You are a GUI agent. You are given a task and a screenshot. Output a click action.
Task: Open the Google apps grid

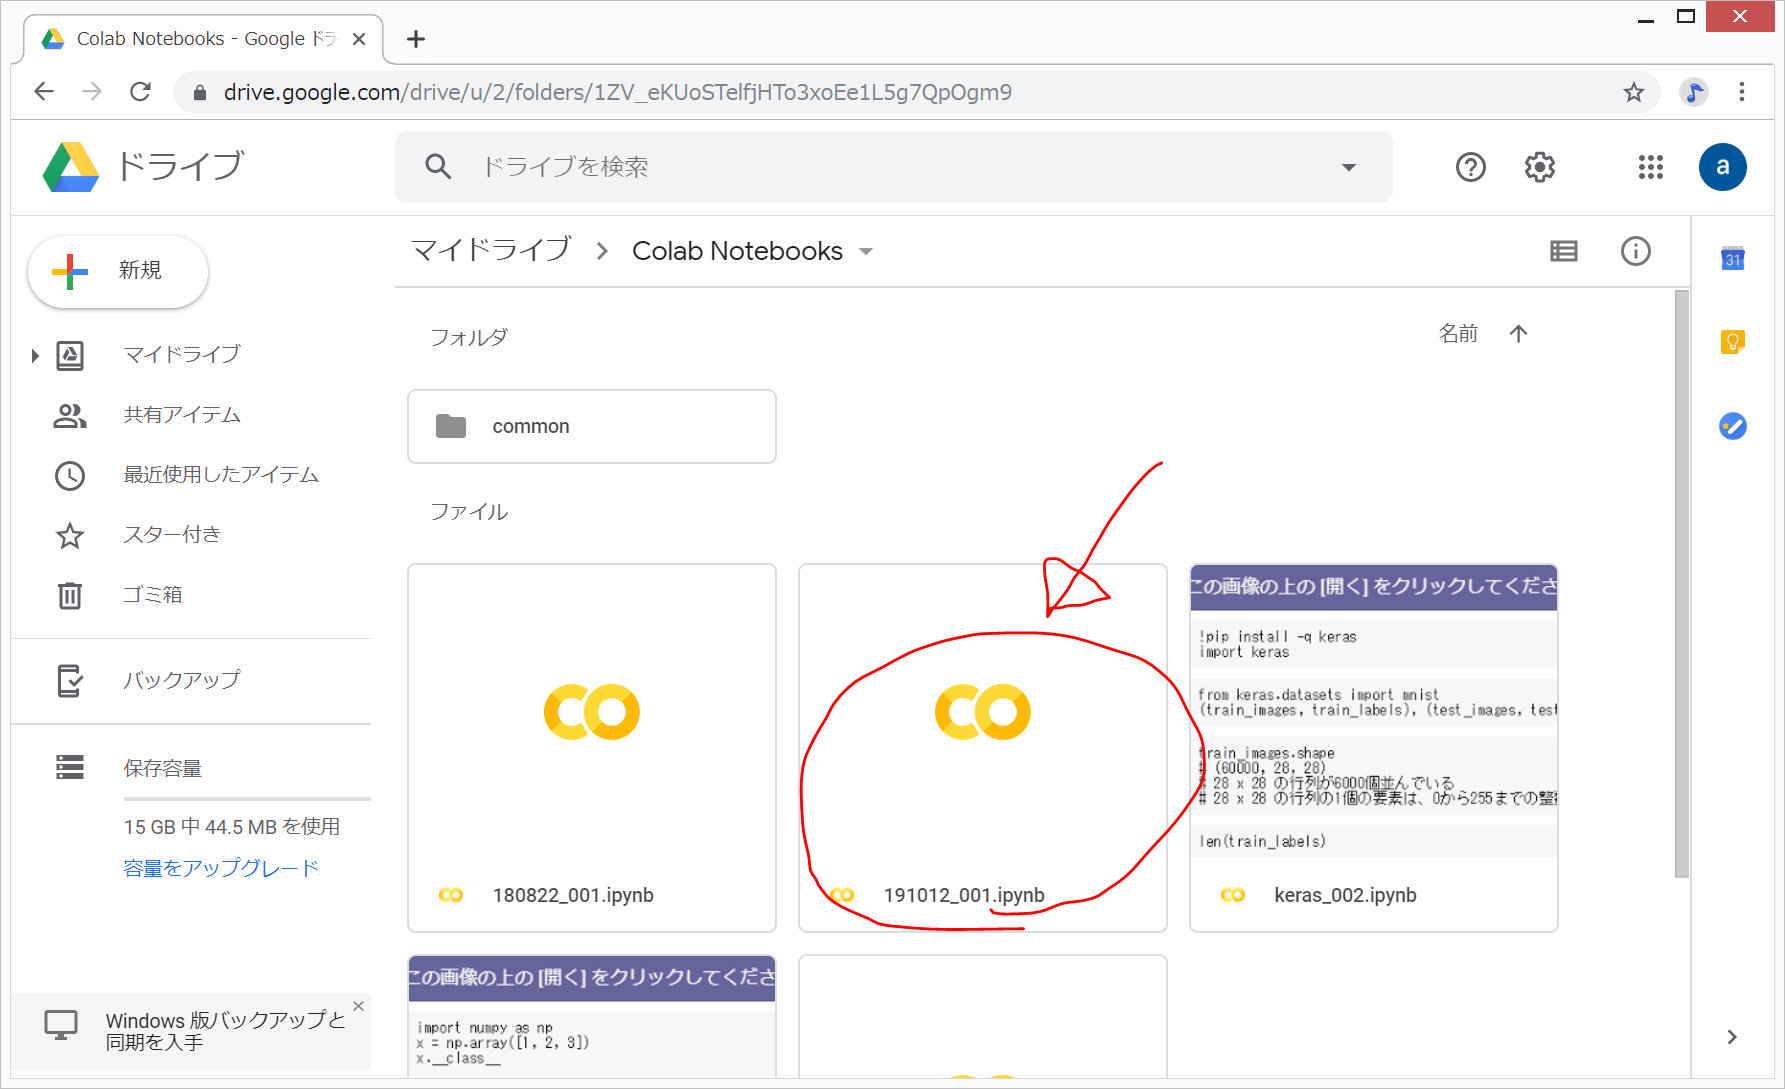pyautogui.click(x=1650, y=167)
